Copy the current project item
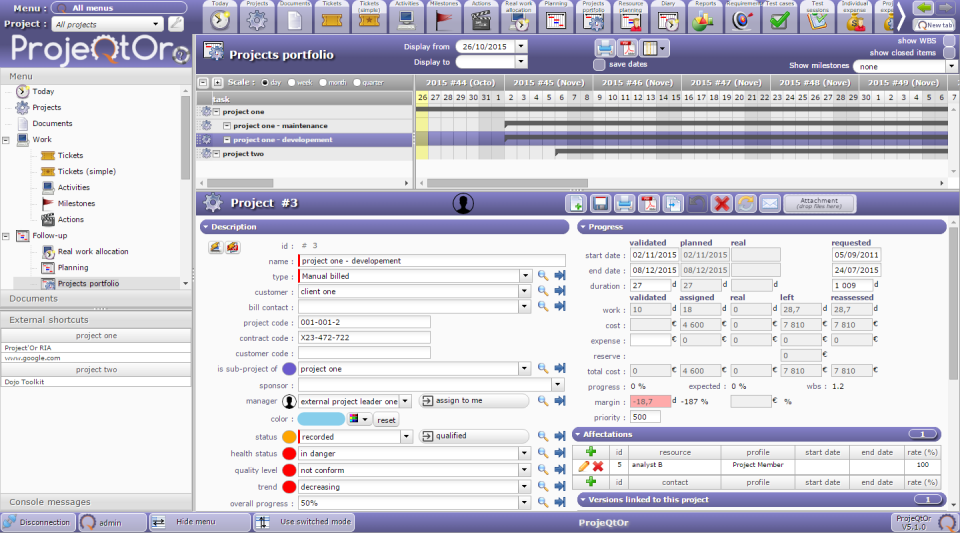 click(x=673, y=203)
